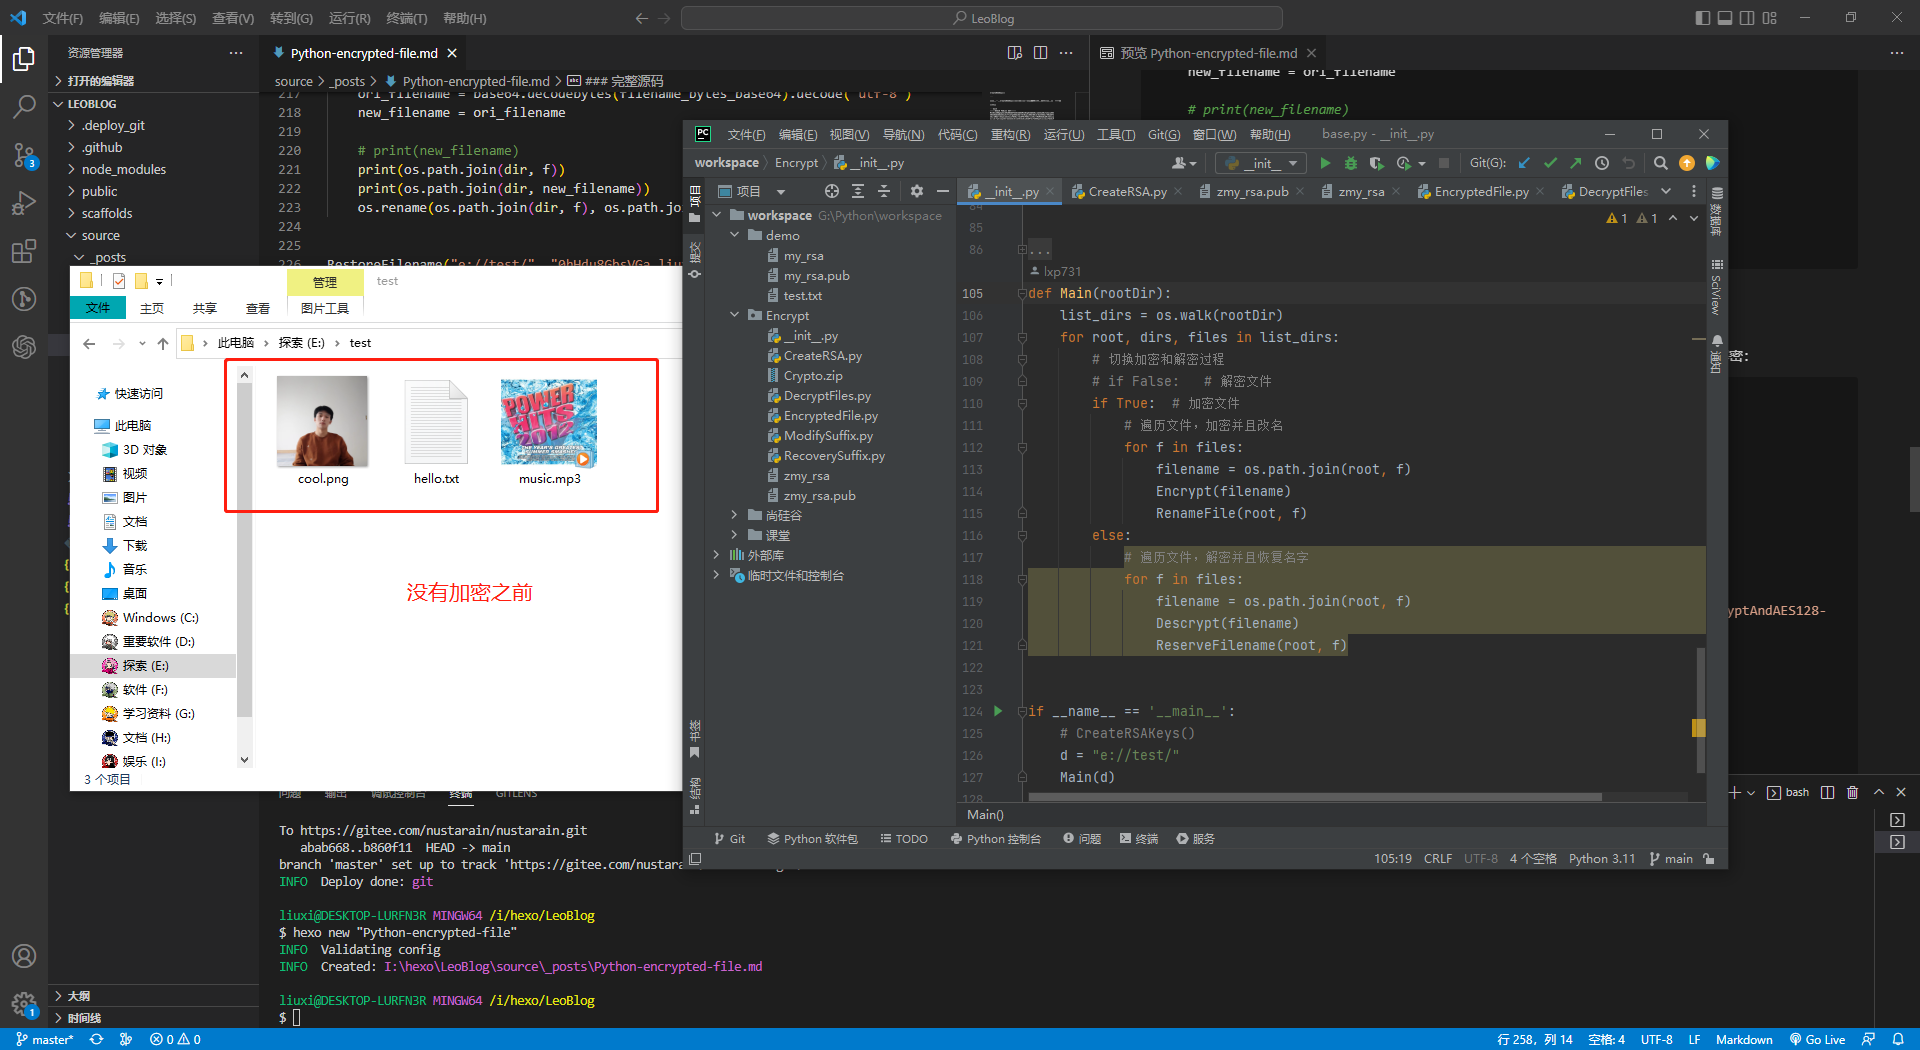Open VS Code new terminal dropdown arrow
This screenshot has height=1050, width=1920.
(x=1751, y=792)
